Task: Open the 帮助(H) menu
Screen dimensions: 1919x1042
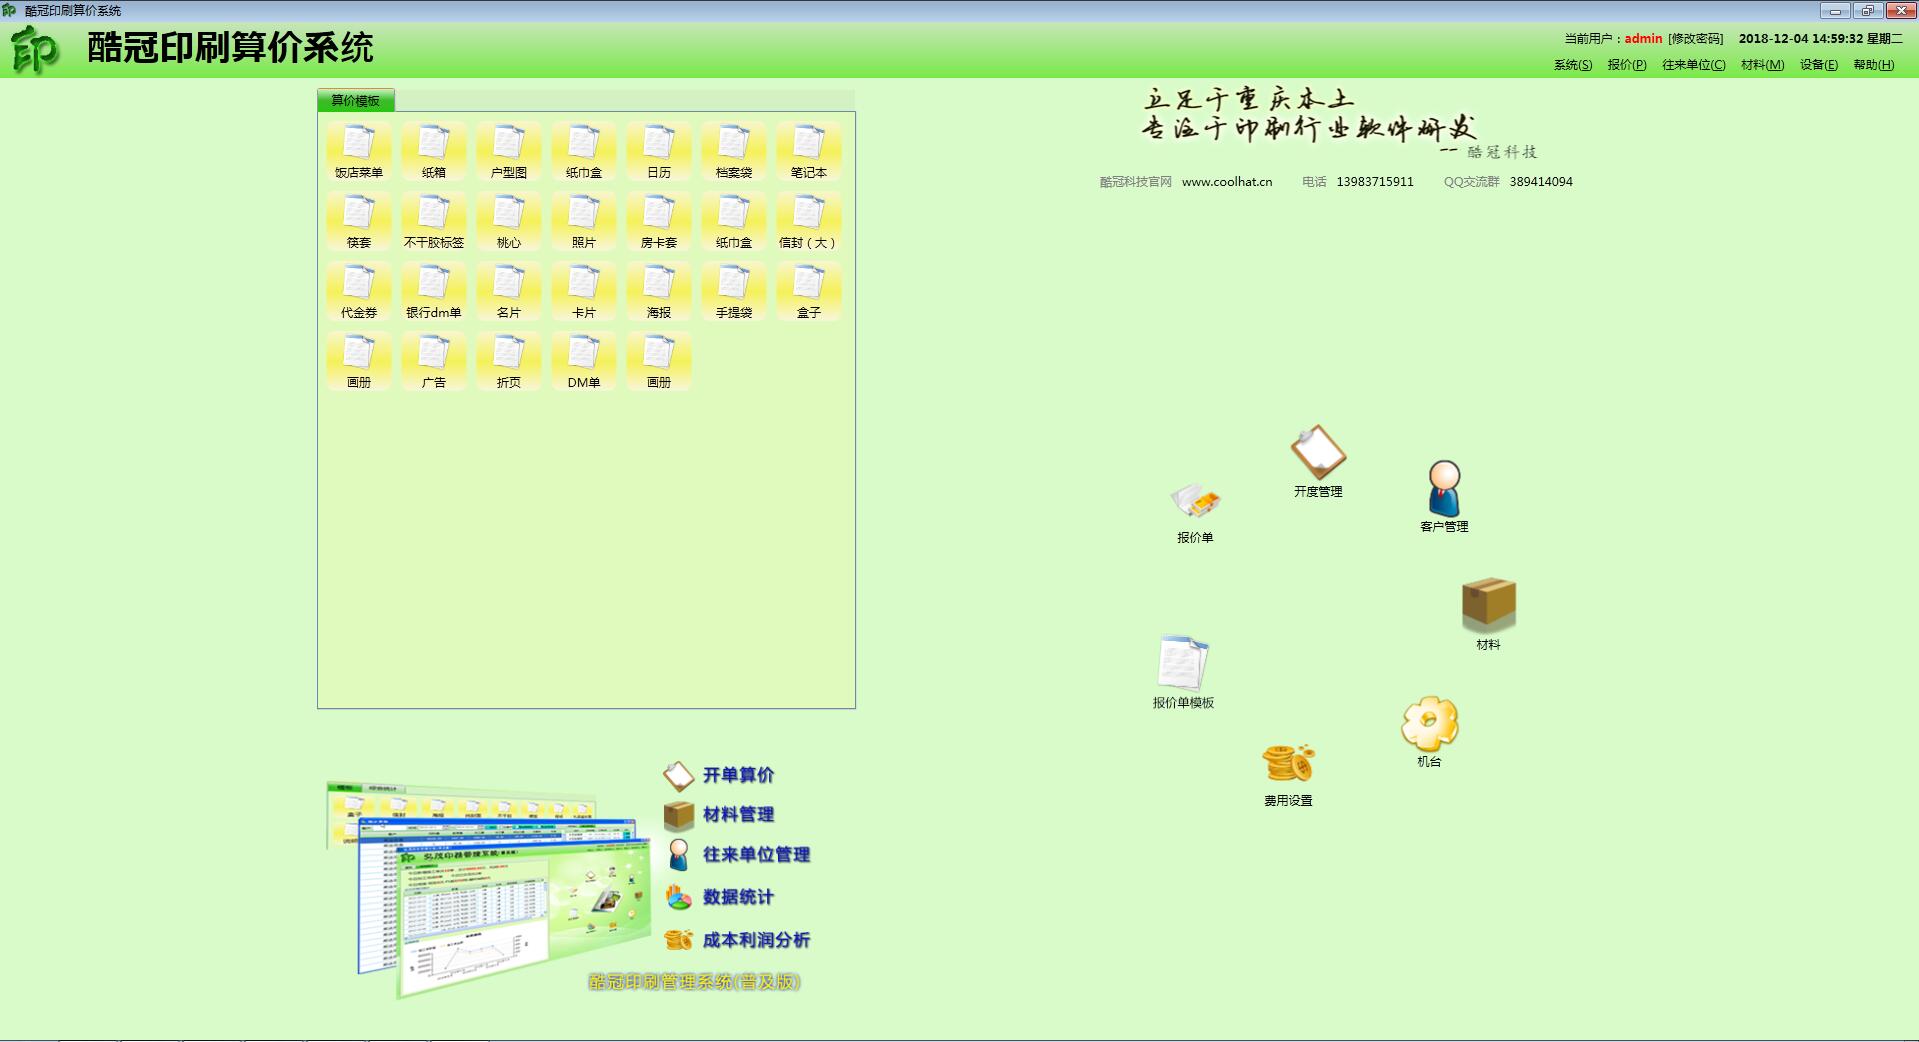Action: (1874, 65)
